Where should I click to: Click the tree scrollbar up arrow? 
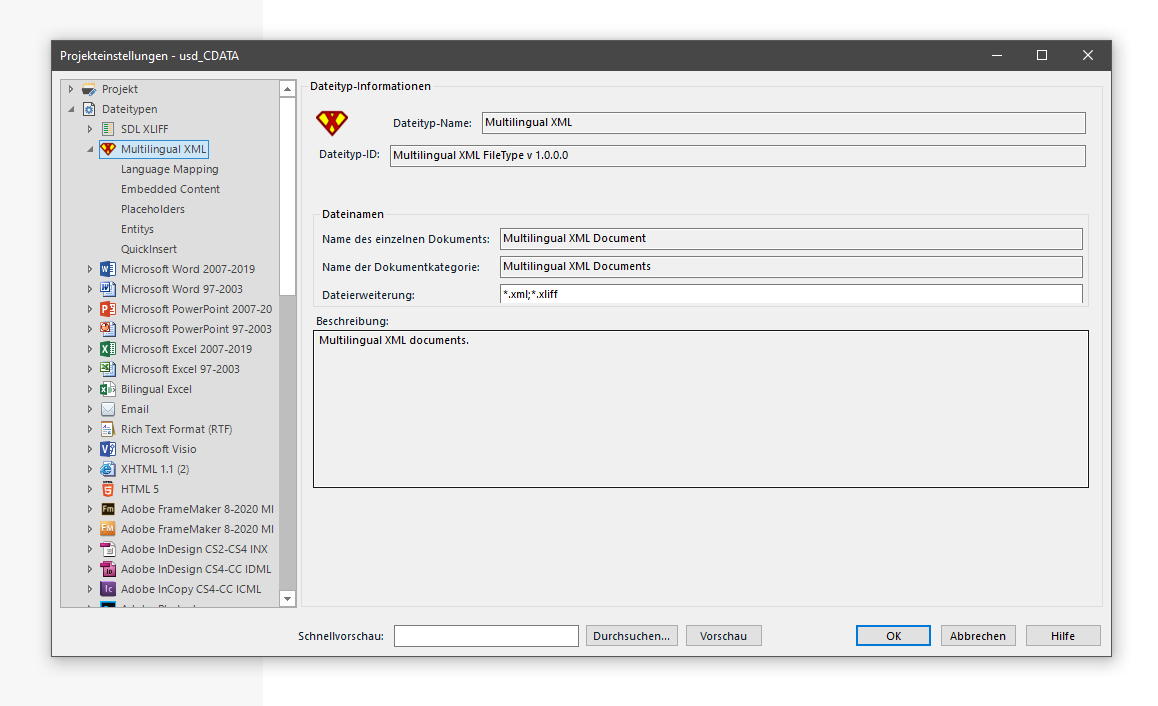pyautogui.click(x=288, y=89)
